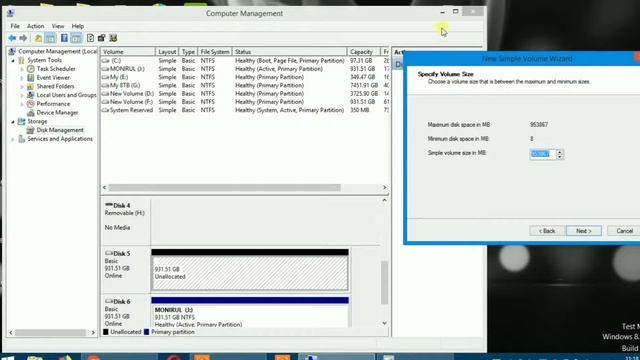The height and width of the screenshot is (360, 640).
Task: Select the My 8TB (G:) volume row
Action: point(245,85)
